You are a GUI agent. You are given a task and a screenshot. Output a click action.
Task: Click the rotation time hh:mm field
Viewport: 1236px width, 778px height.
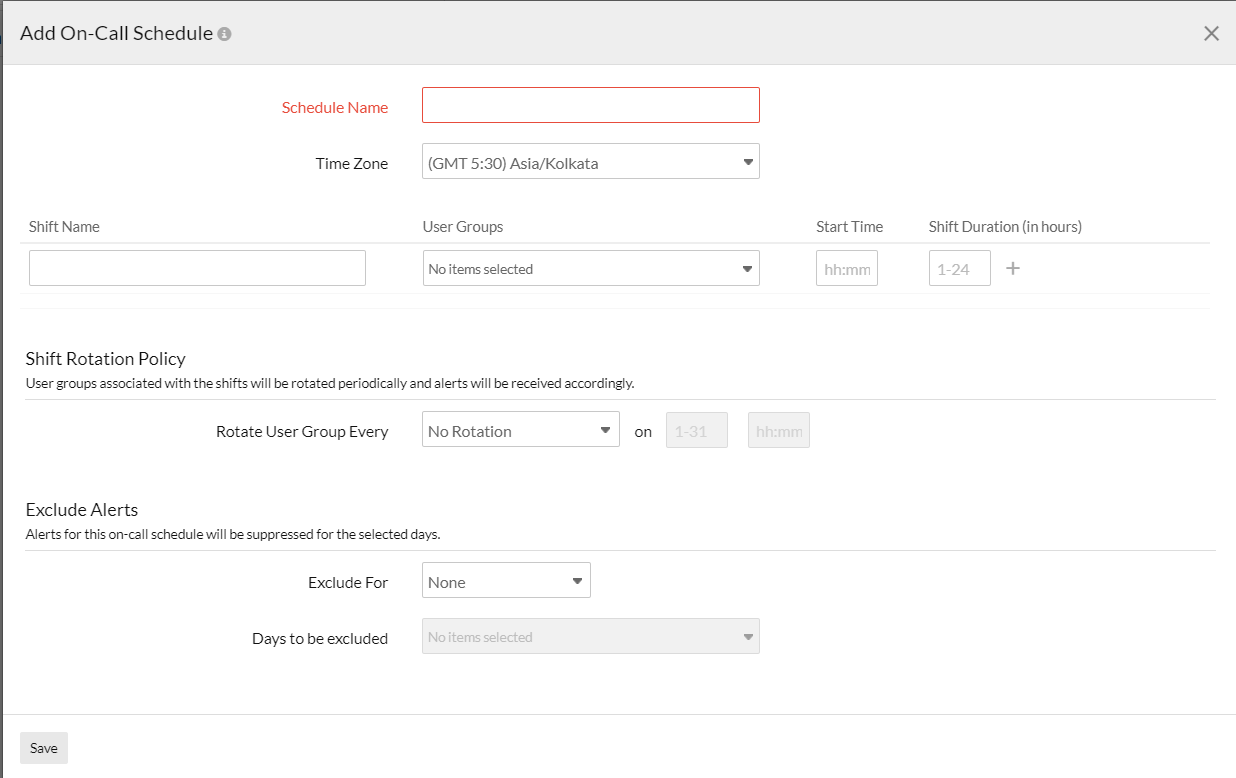(778, 430)
